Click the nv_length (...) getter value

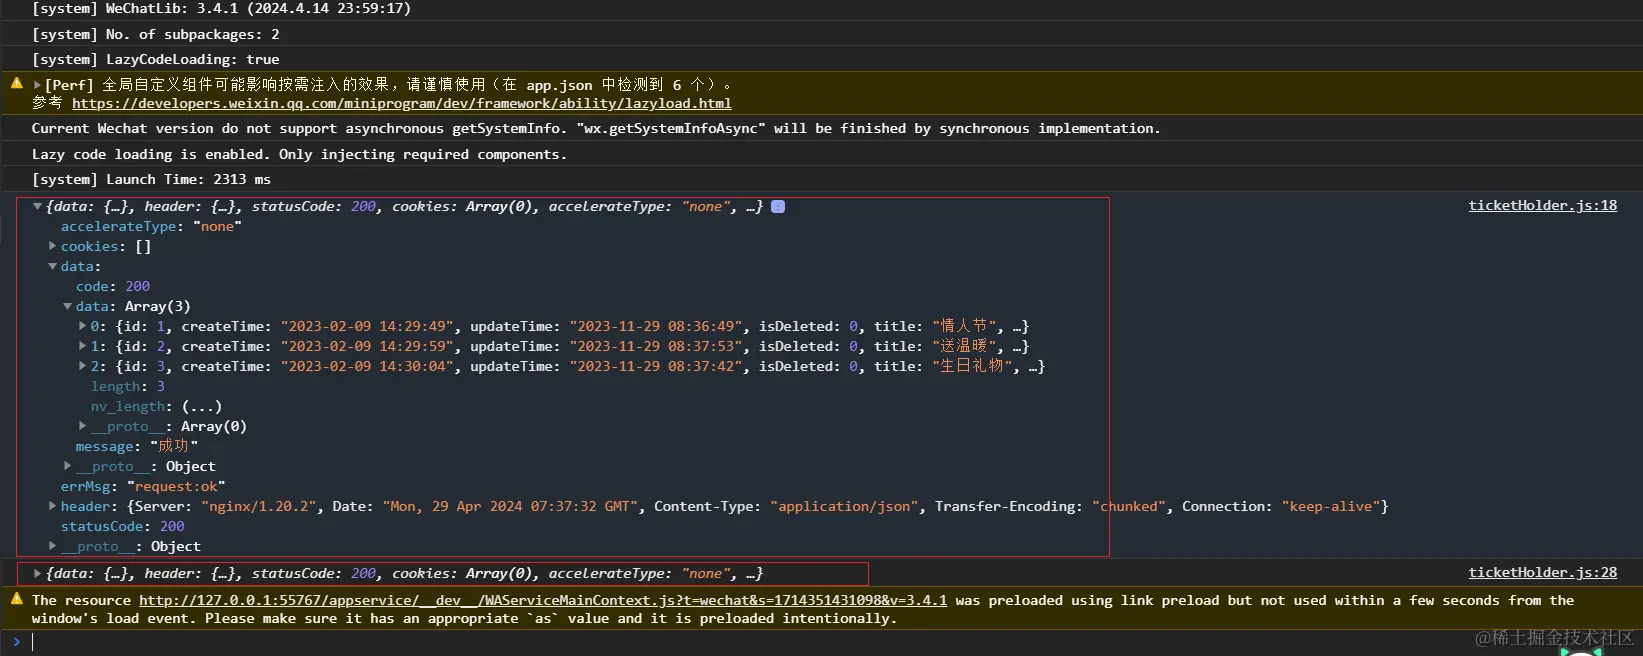[202, 406]
